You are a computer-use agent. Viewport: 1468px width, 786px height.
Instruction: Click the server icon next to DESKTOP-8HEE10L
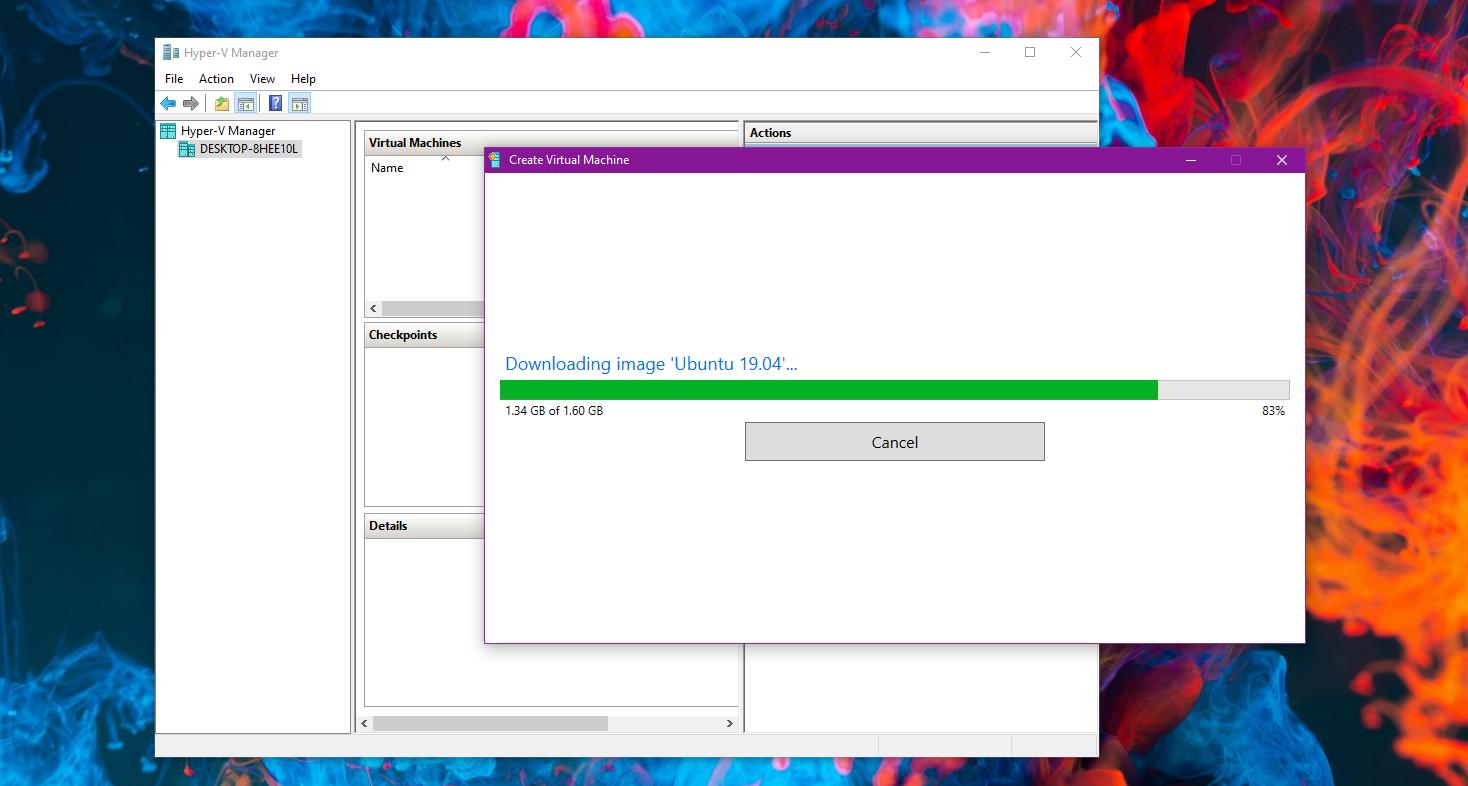[x=187, y=149]
